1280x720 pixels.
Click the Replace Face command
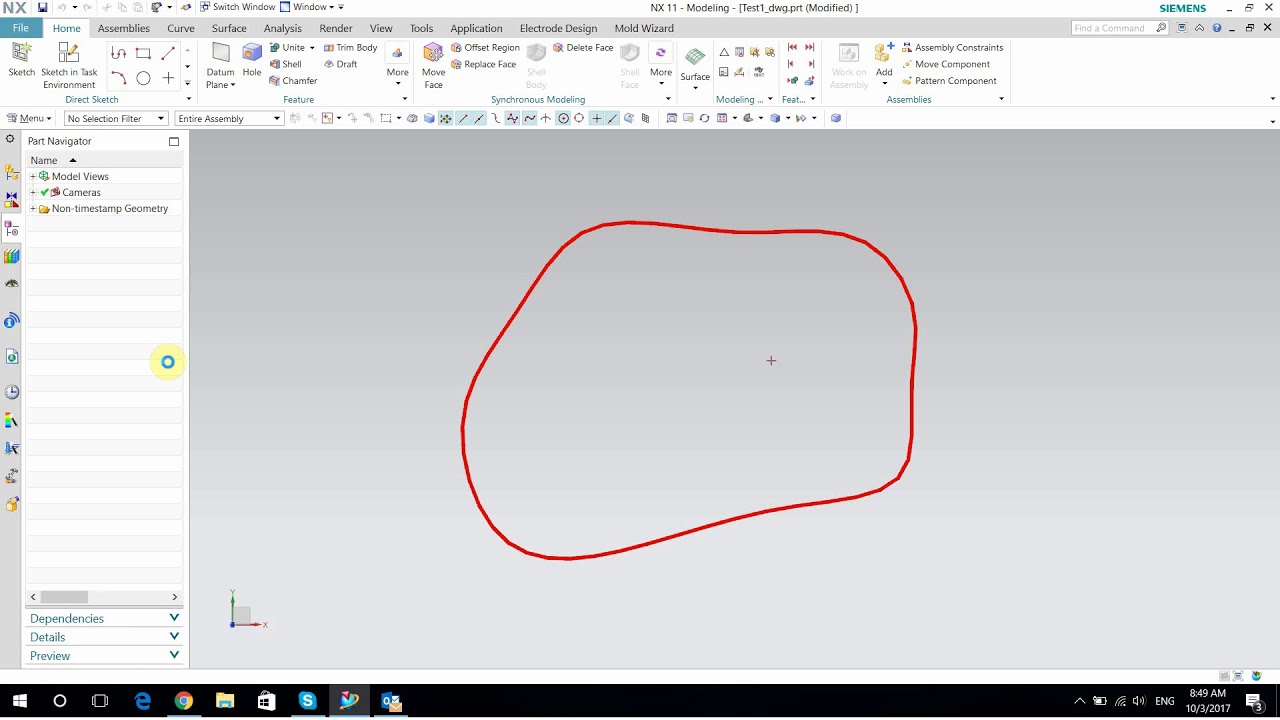click(483, 64)
